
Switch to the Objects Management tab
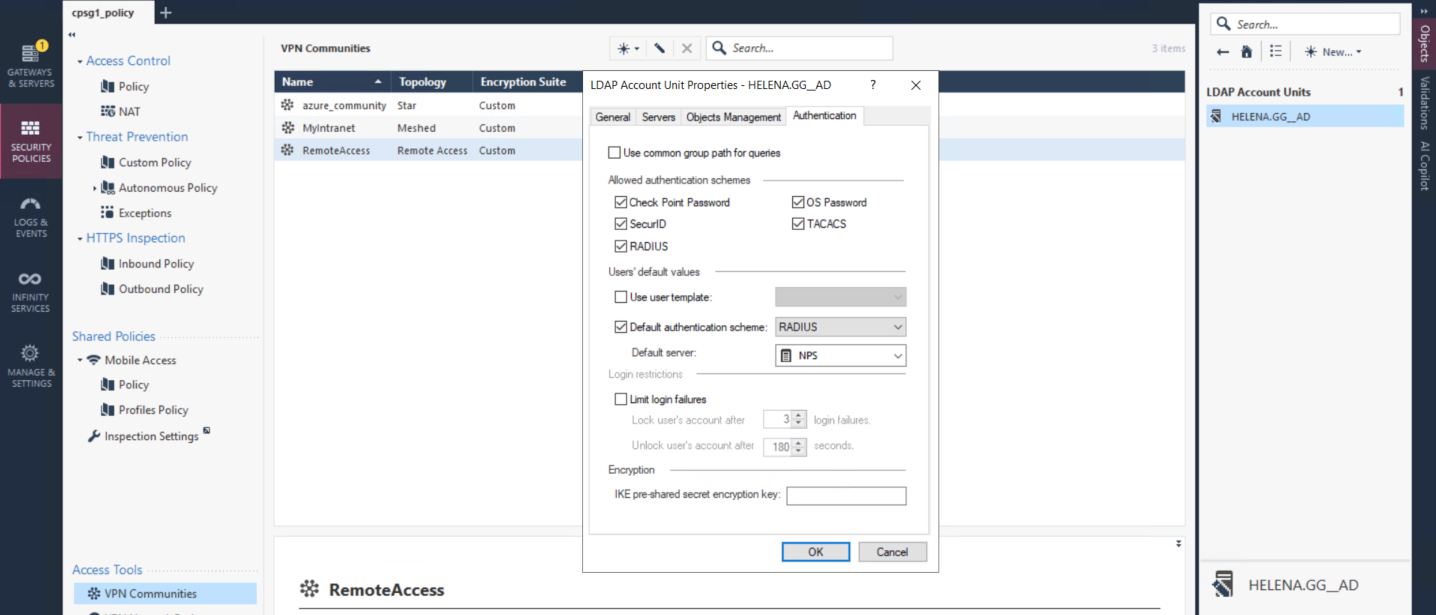(x=733, y=117)
